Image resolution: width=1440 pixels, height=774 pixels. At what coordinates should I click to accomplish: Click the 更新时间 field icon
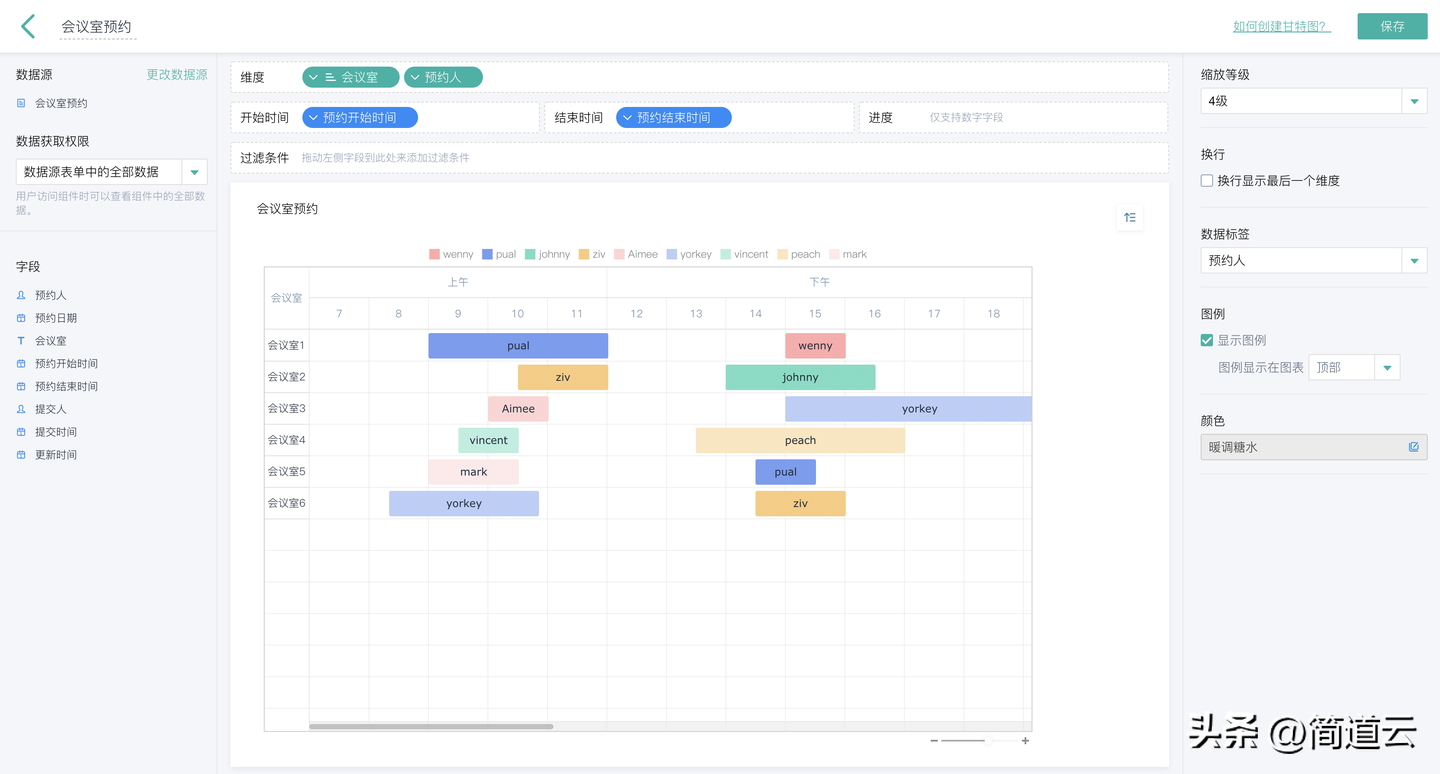[x=22, y=455]
